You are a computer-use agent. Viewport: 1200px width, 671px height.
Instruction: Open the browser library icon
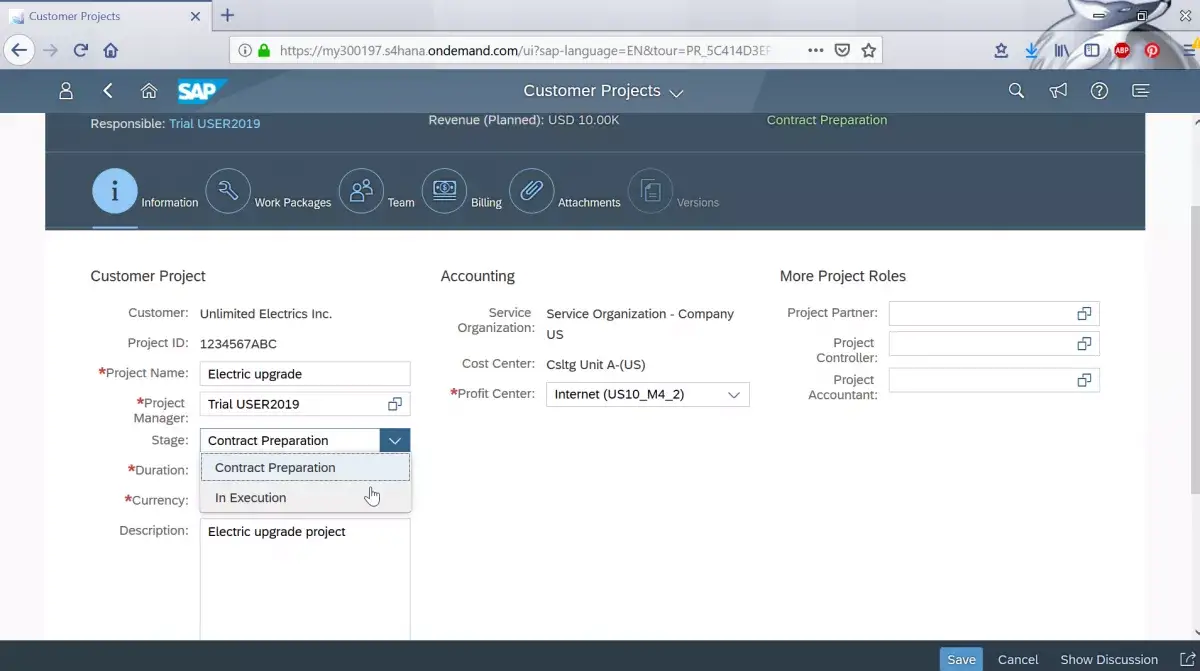pyautogui.click(x=1062, y=50)
